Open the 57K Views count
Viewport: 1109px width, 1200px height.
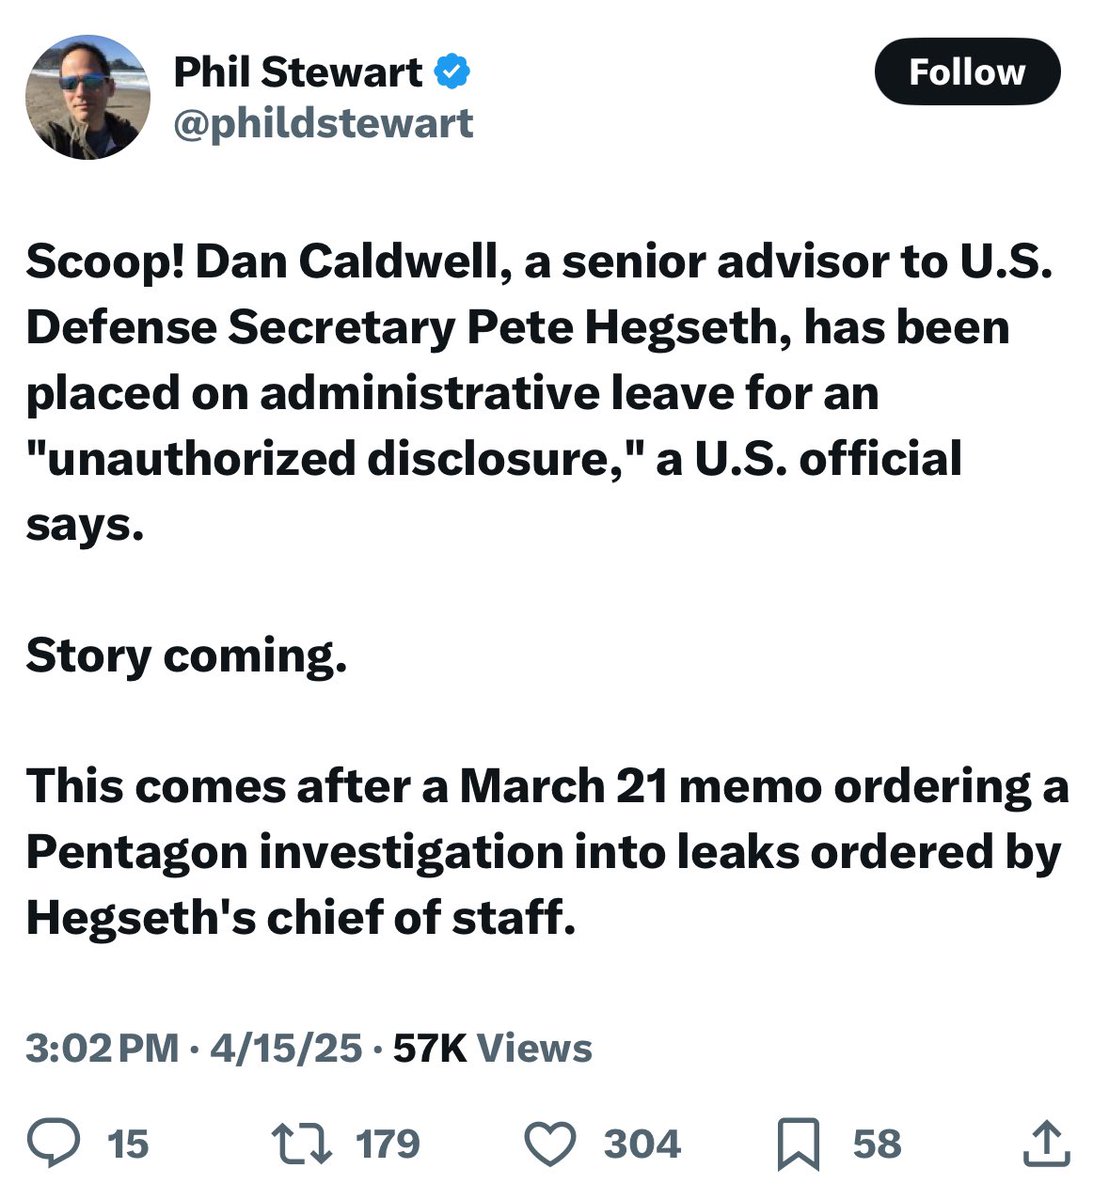coord(492,1048)
